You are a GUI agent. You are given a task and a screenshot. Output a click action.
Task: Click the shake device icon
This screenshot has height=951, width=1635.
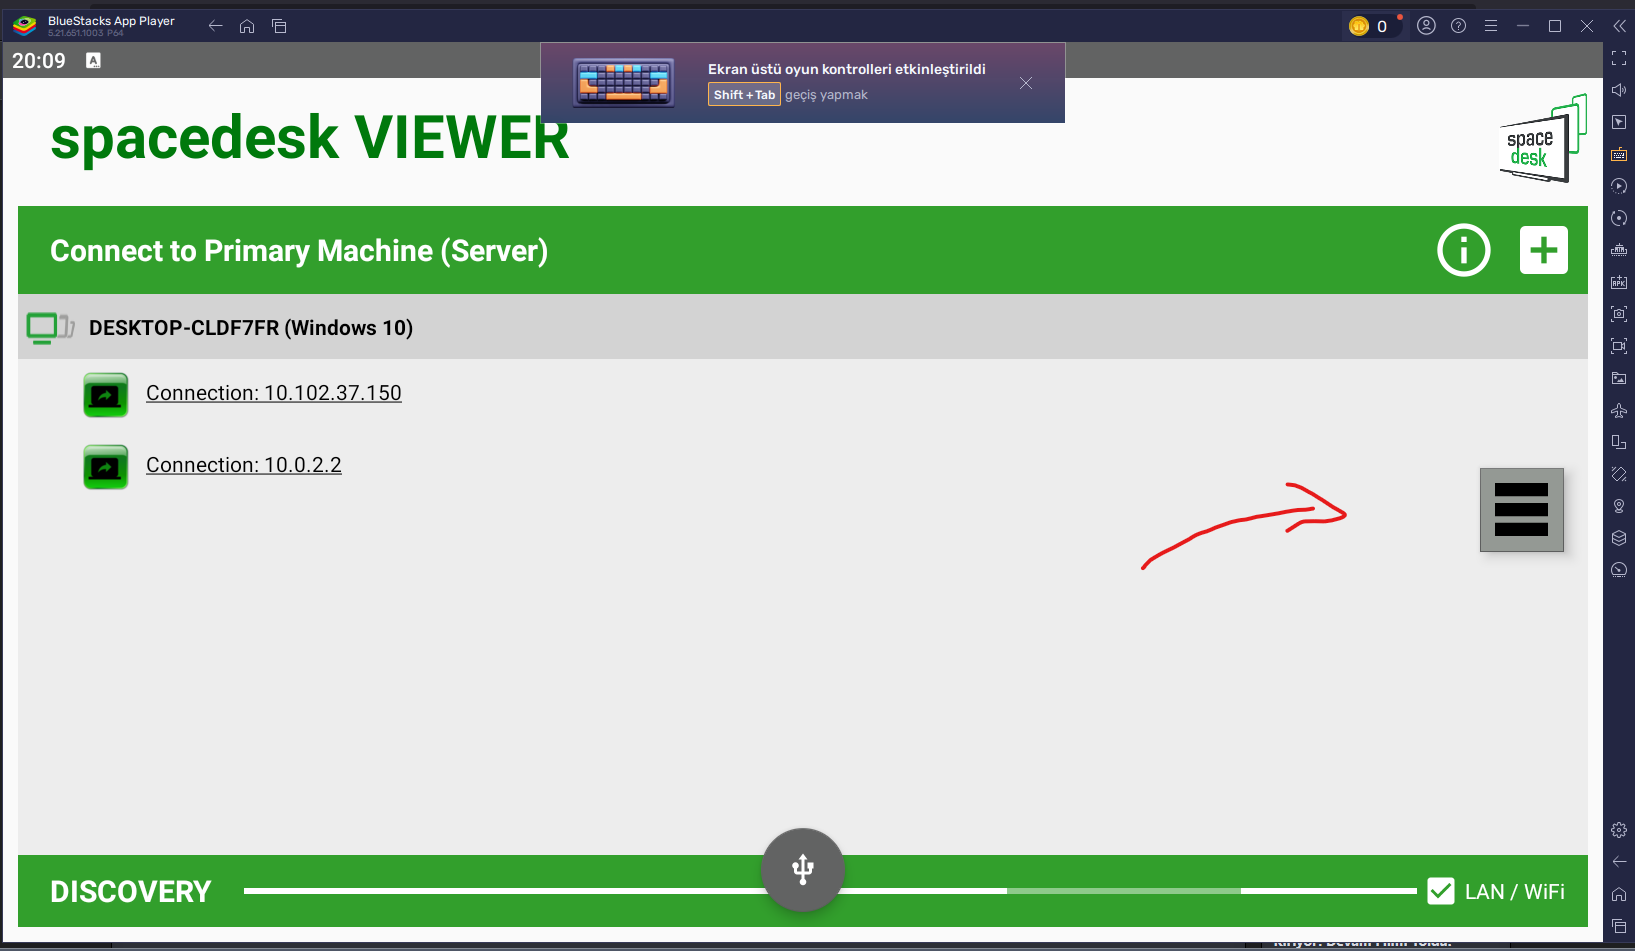tap(1619, 474)
